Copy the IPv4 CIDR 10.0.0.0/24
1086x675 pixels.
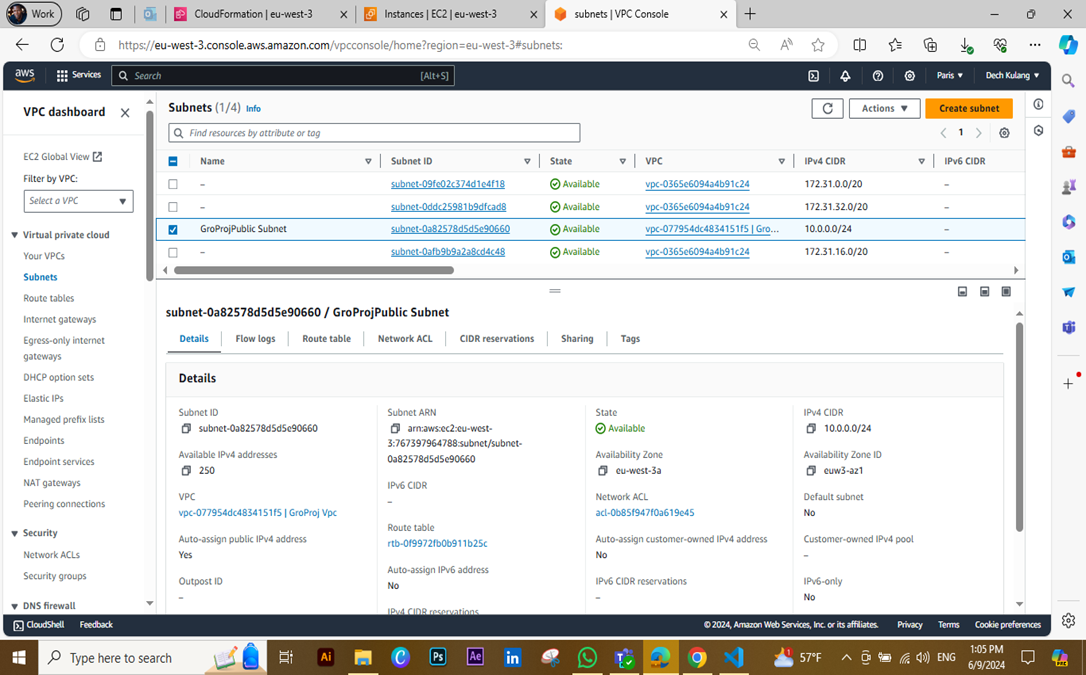pyautogui.click(x=810, y=429)
